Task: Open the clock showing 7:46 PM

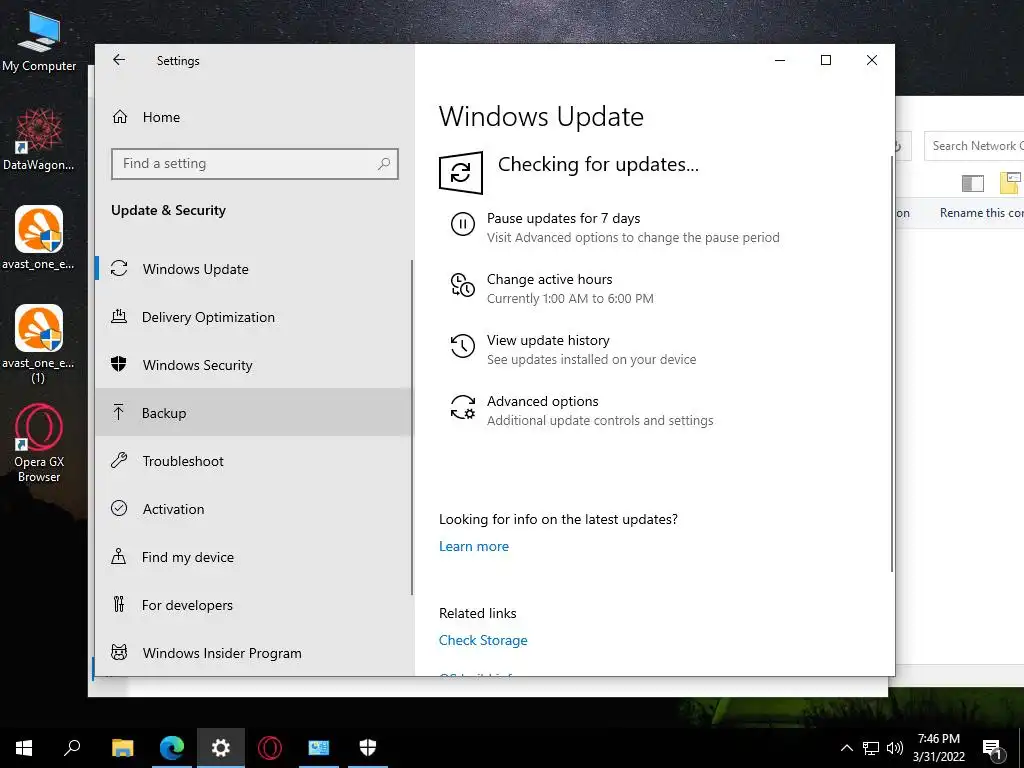Action: coord(938,748)
